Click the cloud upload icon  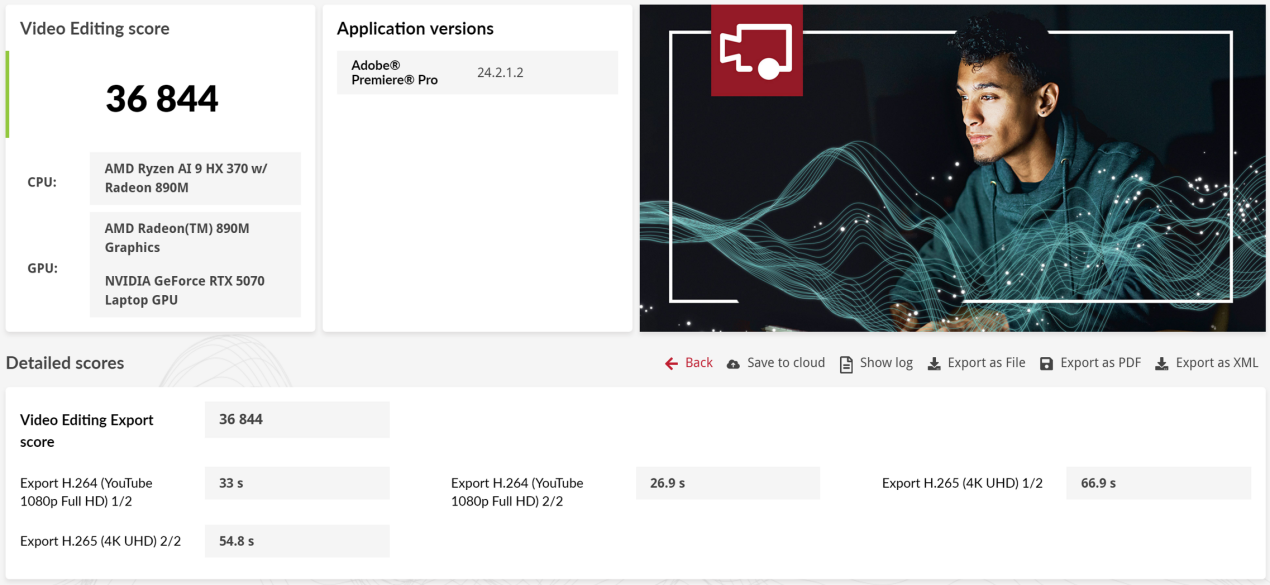[x=734, y=364]
